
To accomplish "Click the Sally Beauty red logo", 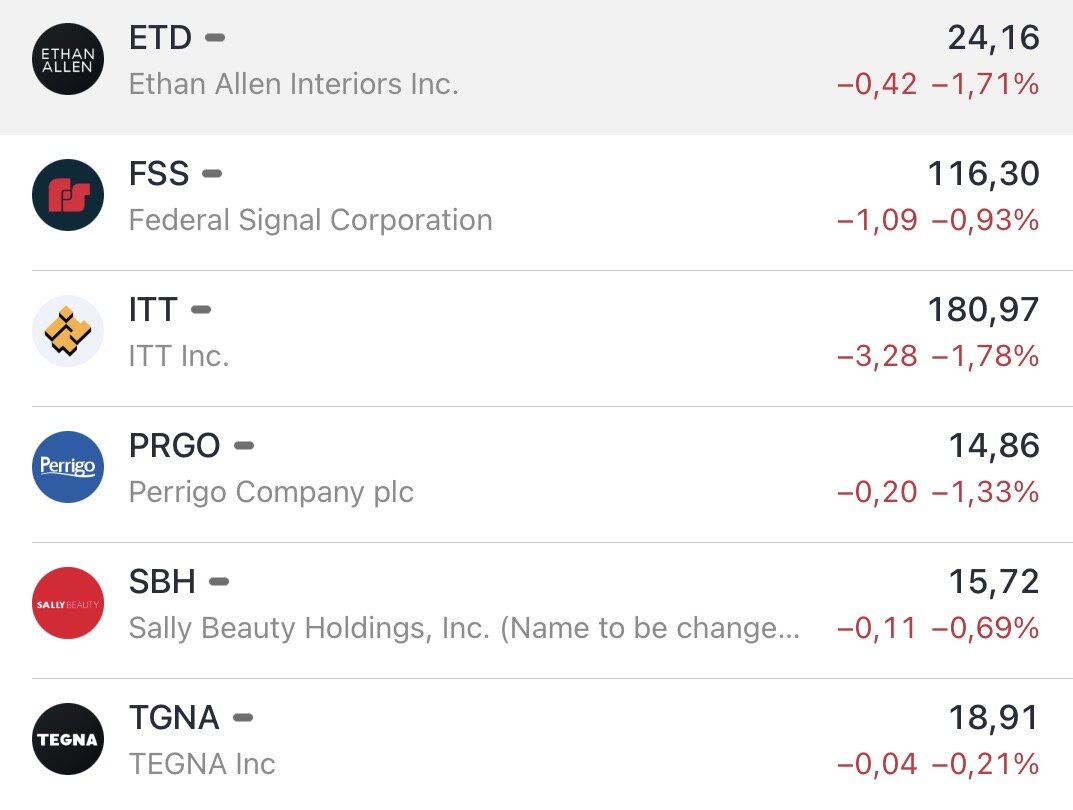I will (x=68, y=603).
